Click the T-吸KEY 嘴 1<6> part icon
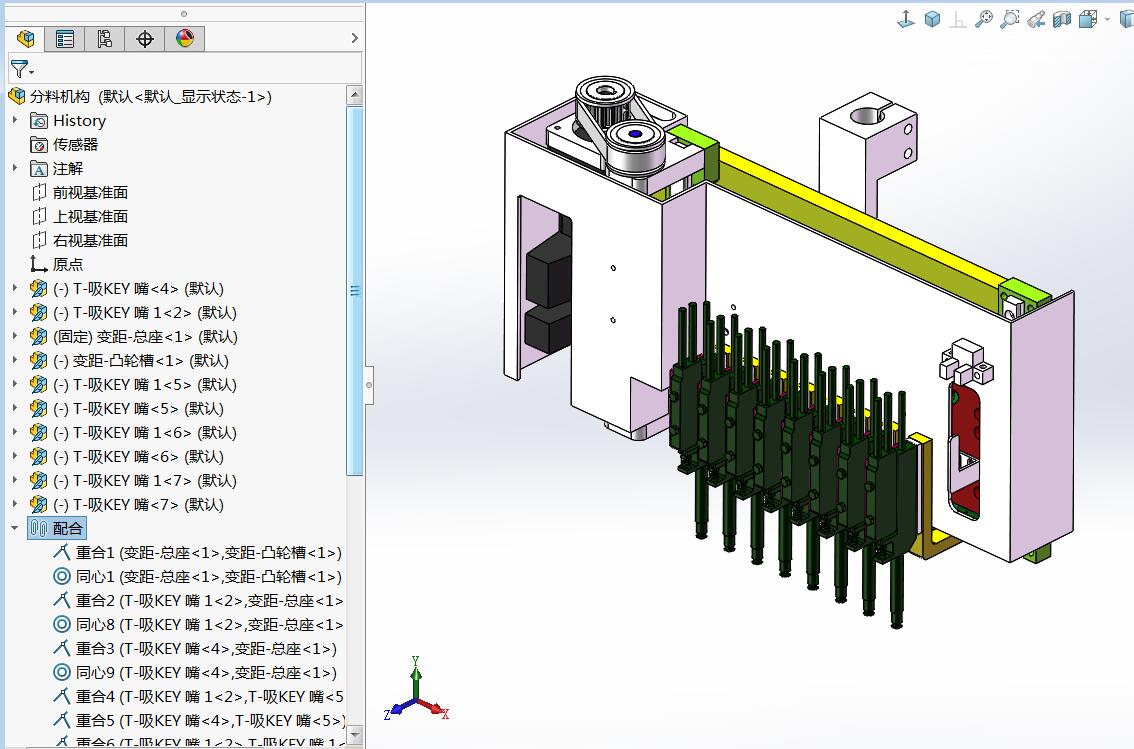Viewport: 1134px width, 749px height. (x=39, y=432)
